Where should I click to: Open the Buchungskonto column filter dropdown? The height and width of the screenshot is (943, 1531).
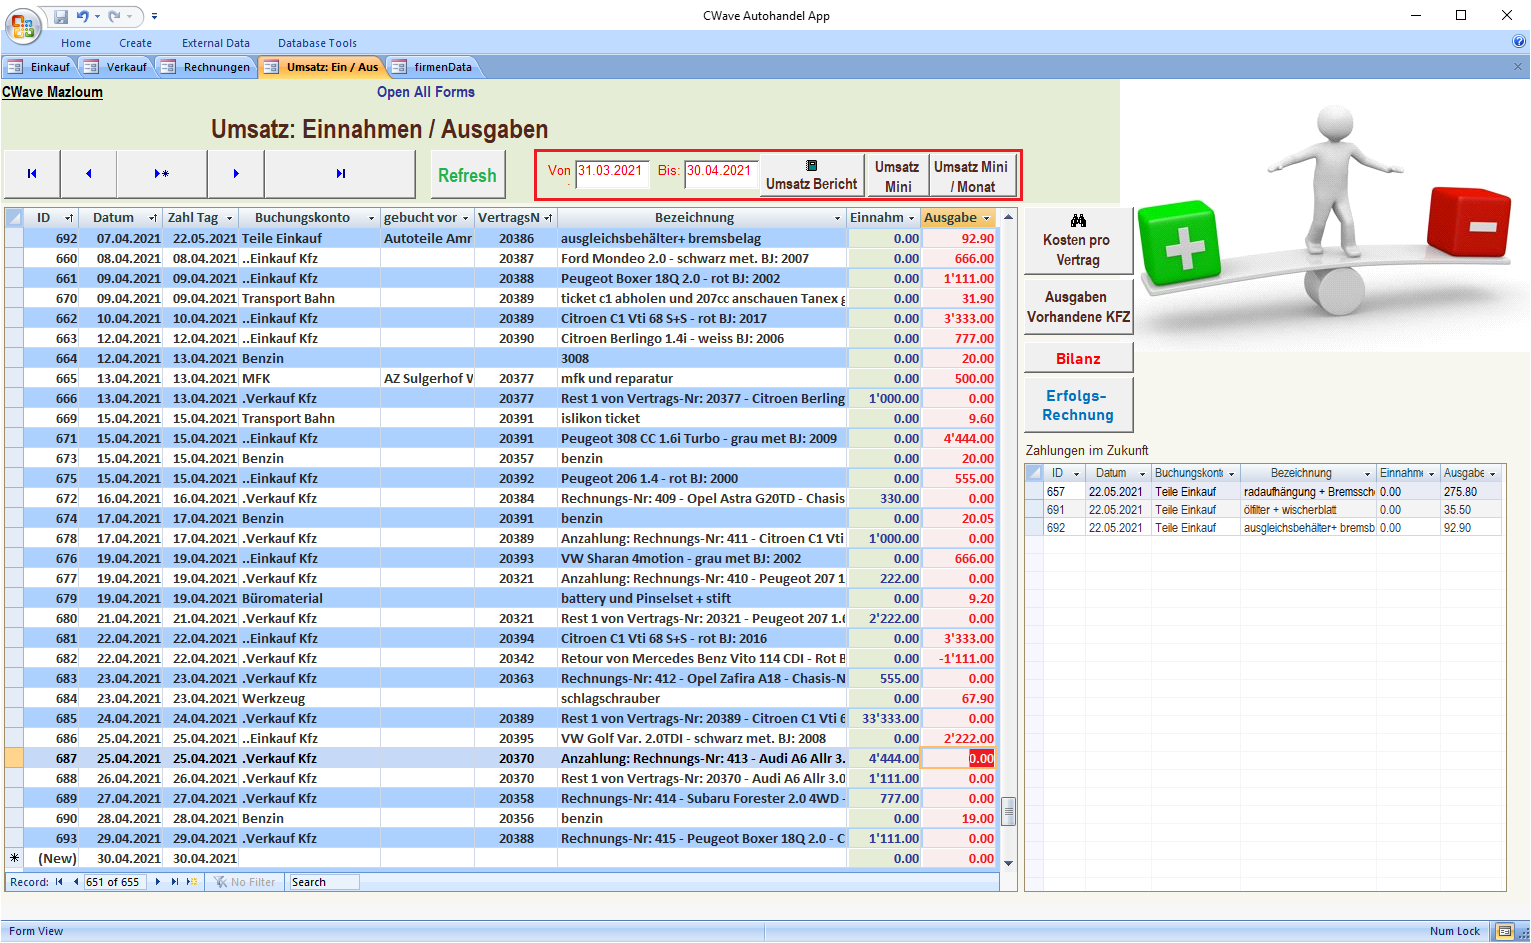[x=371, y=218]
